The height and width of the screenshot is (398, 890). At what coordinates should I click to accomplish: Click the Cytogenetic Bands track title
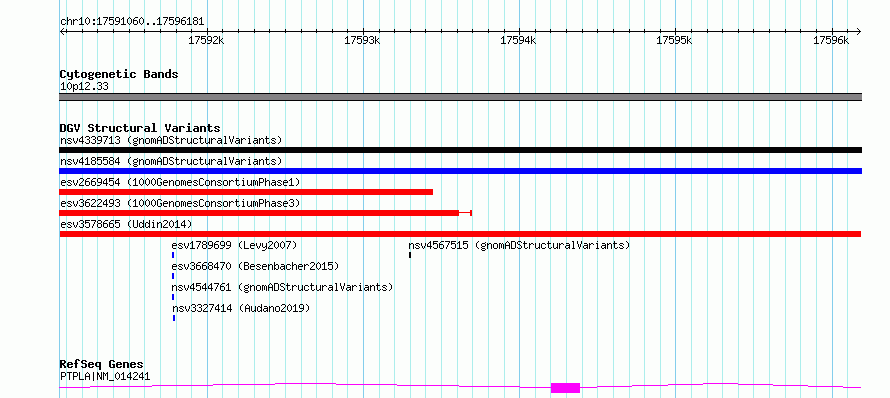point(119,74)
